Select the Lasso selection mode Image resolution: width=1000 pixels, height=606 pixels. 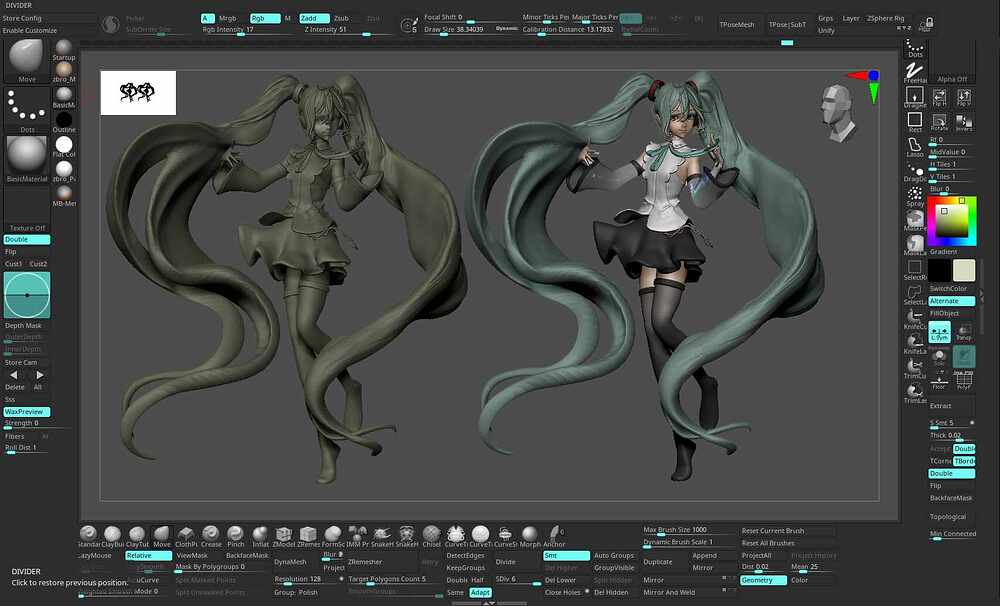[x=915, y=147]
